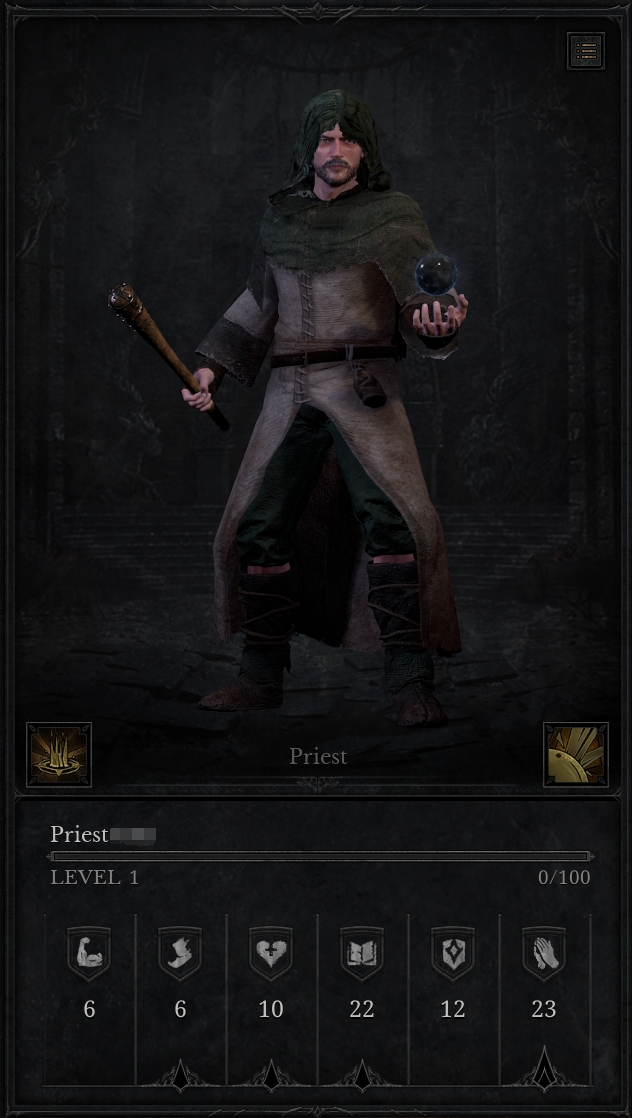Click the shield with diamond stat icon

click(x=453, y=953)
